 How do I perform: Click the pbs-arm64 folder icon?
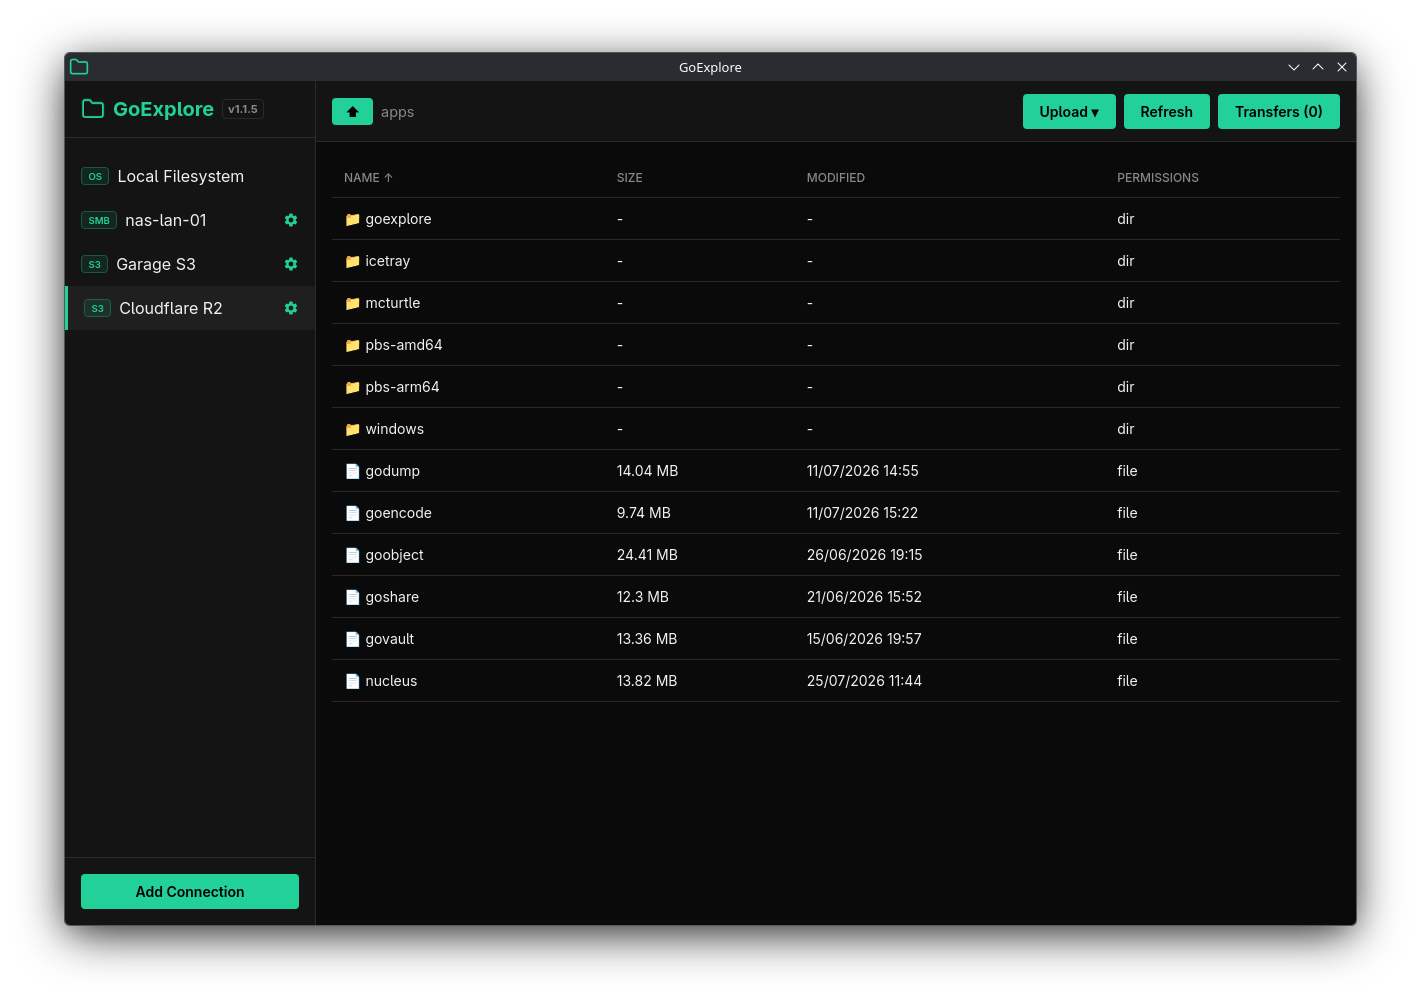click(352, 387)
